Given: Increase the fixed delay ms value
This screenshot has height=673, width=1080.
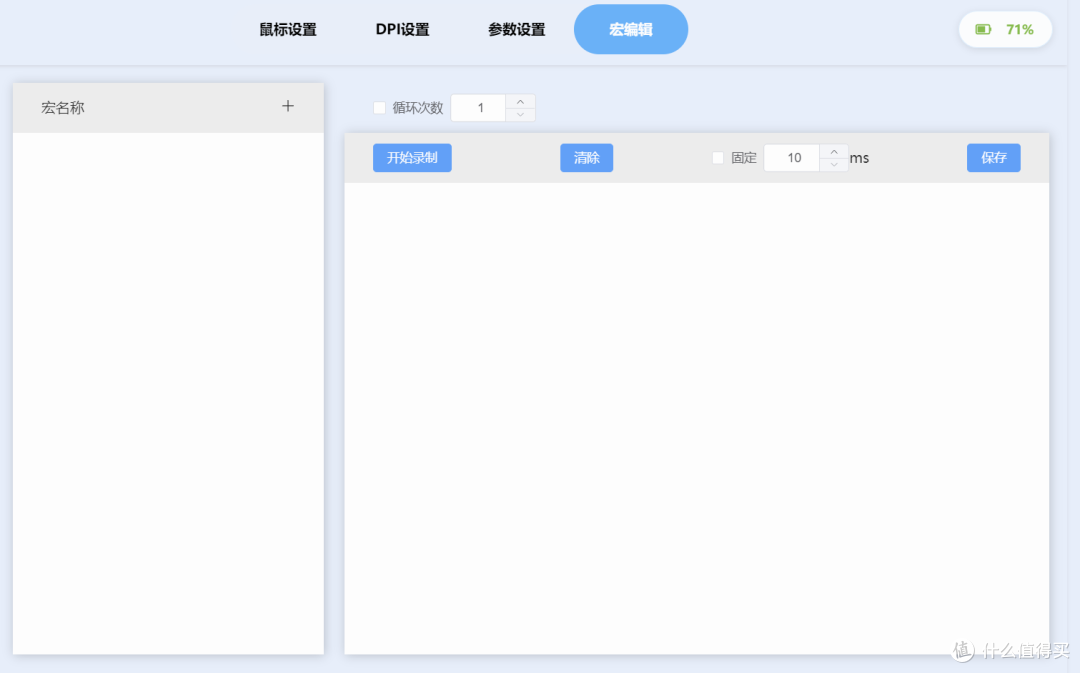Looking at the screenshot, I should 834,152.
